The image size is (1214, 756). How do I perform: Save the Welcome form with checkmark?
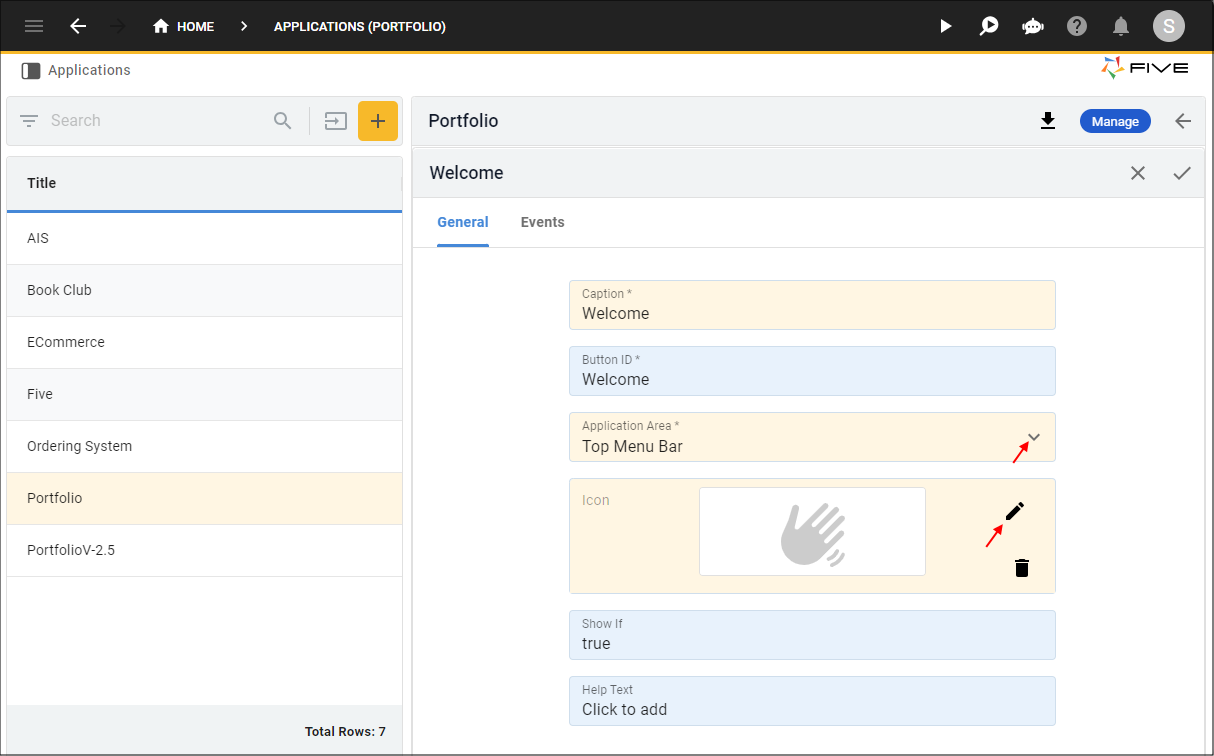(x=1182, y=173)
